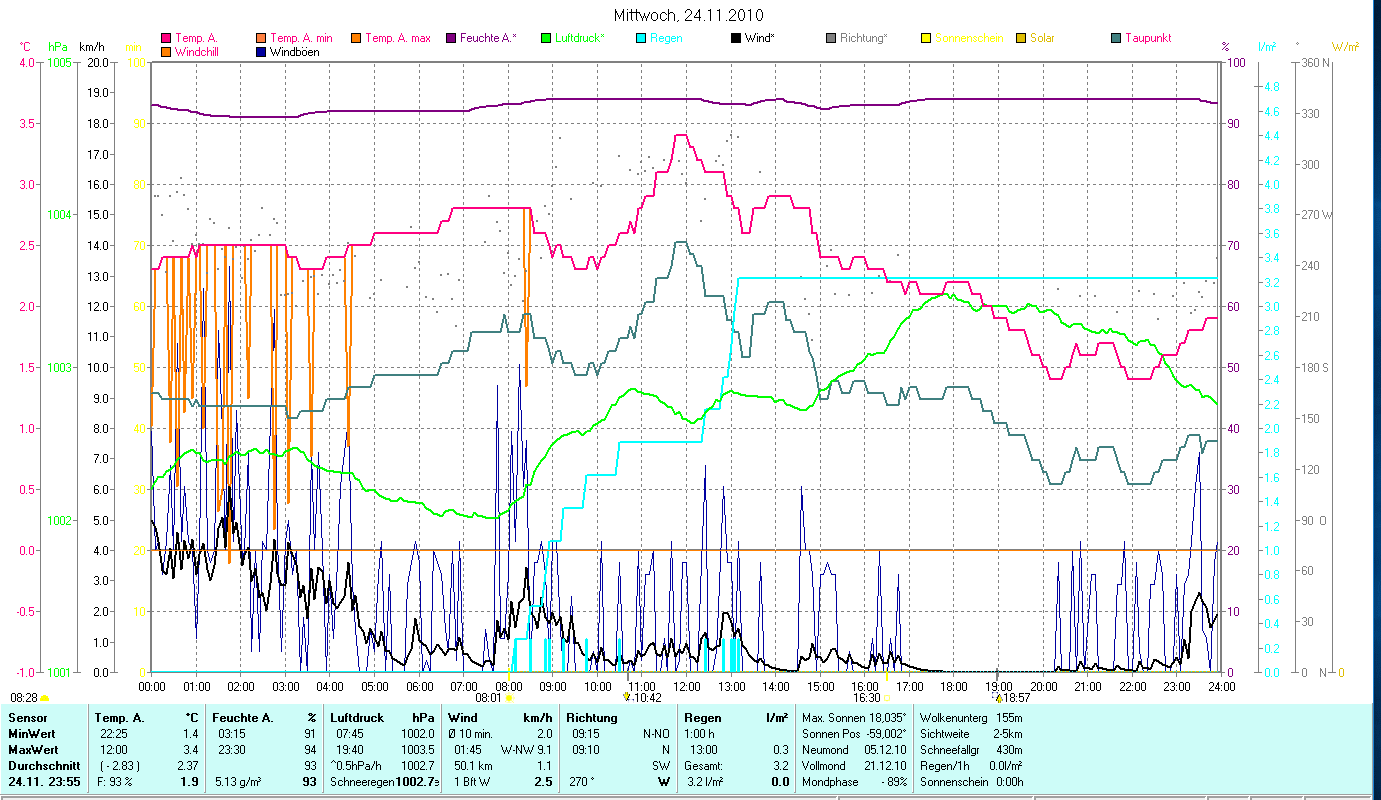Click the 'km/h' axis unit above the chart
Viewport: 1381px width, 800px height.
coord(90,47)
